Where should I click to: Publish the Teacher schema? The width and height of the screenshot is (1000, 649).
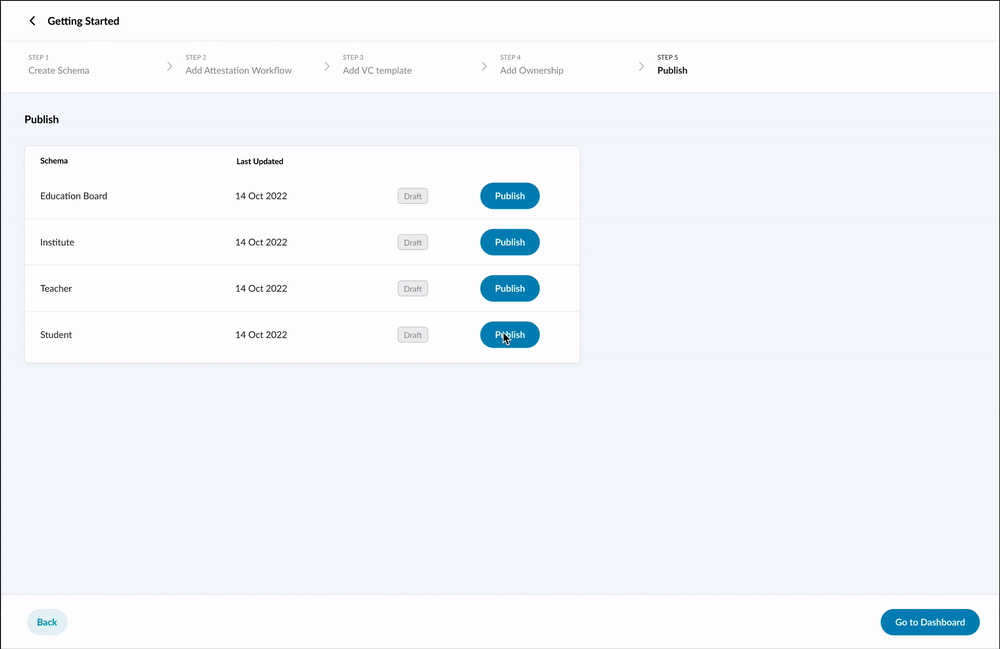tap(509, 289)
